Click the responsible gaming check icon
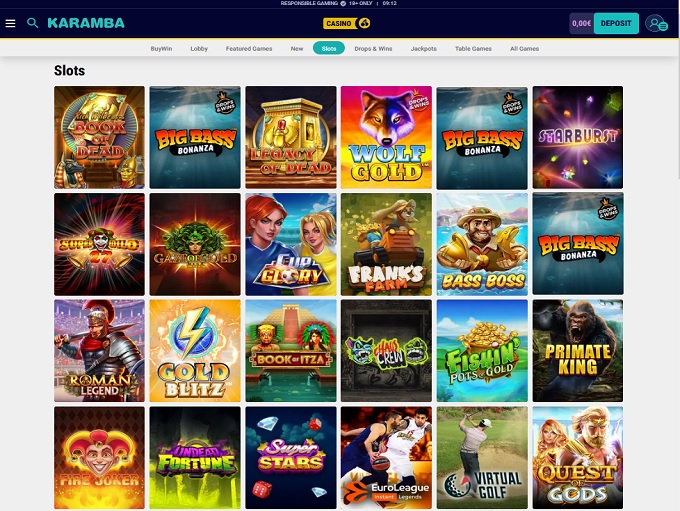The image size is (680, 511). 343,3
